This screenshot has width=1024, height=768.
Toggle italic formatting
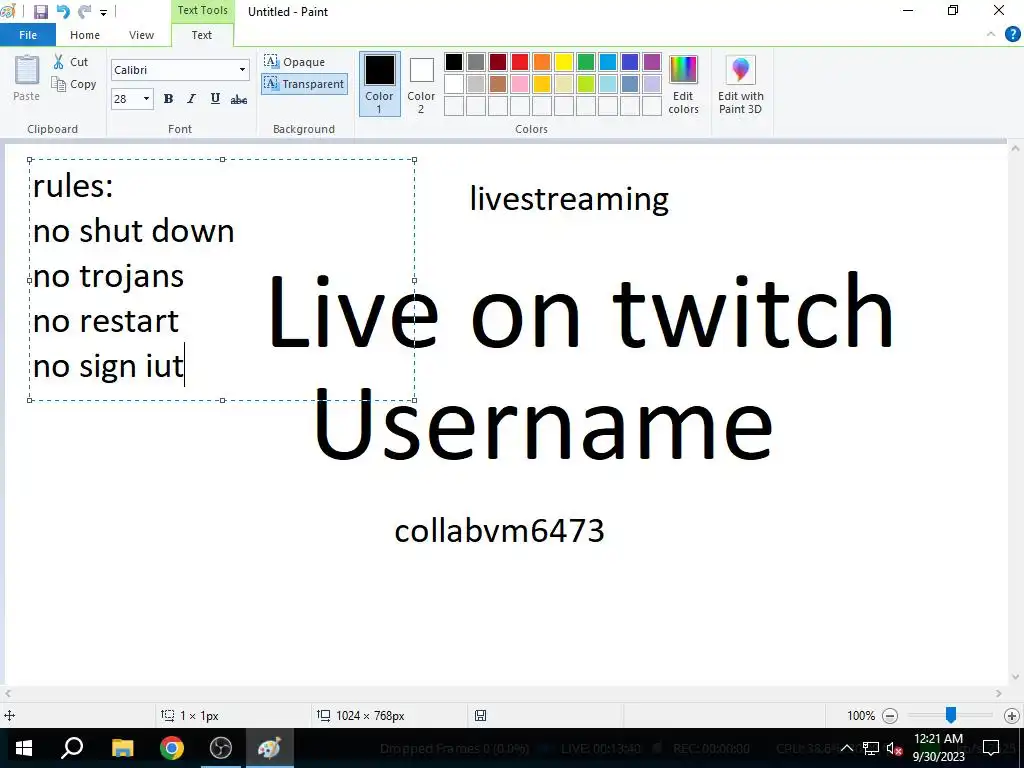[x=191, y=99]
